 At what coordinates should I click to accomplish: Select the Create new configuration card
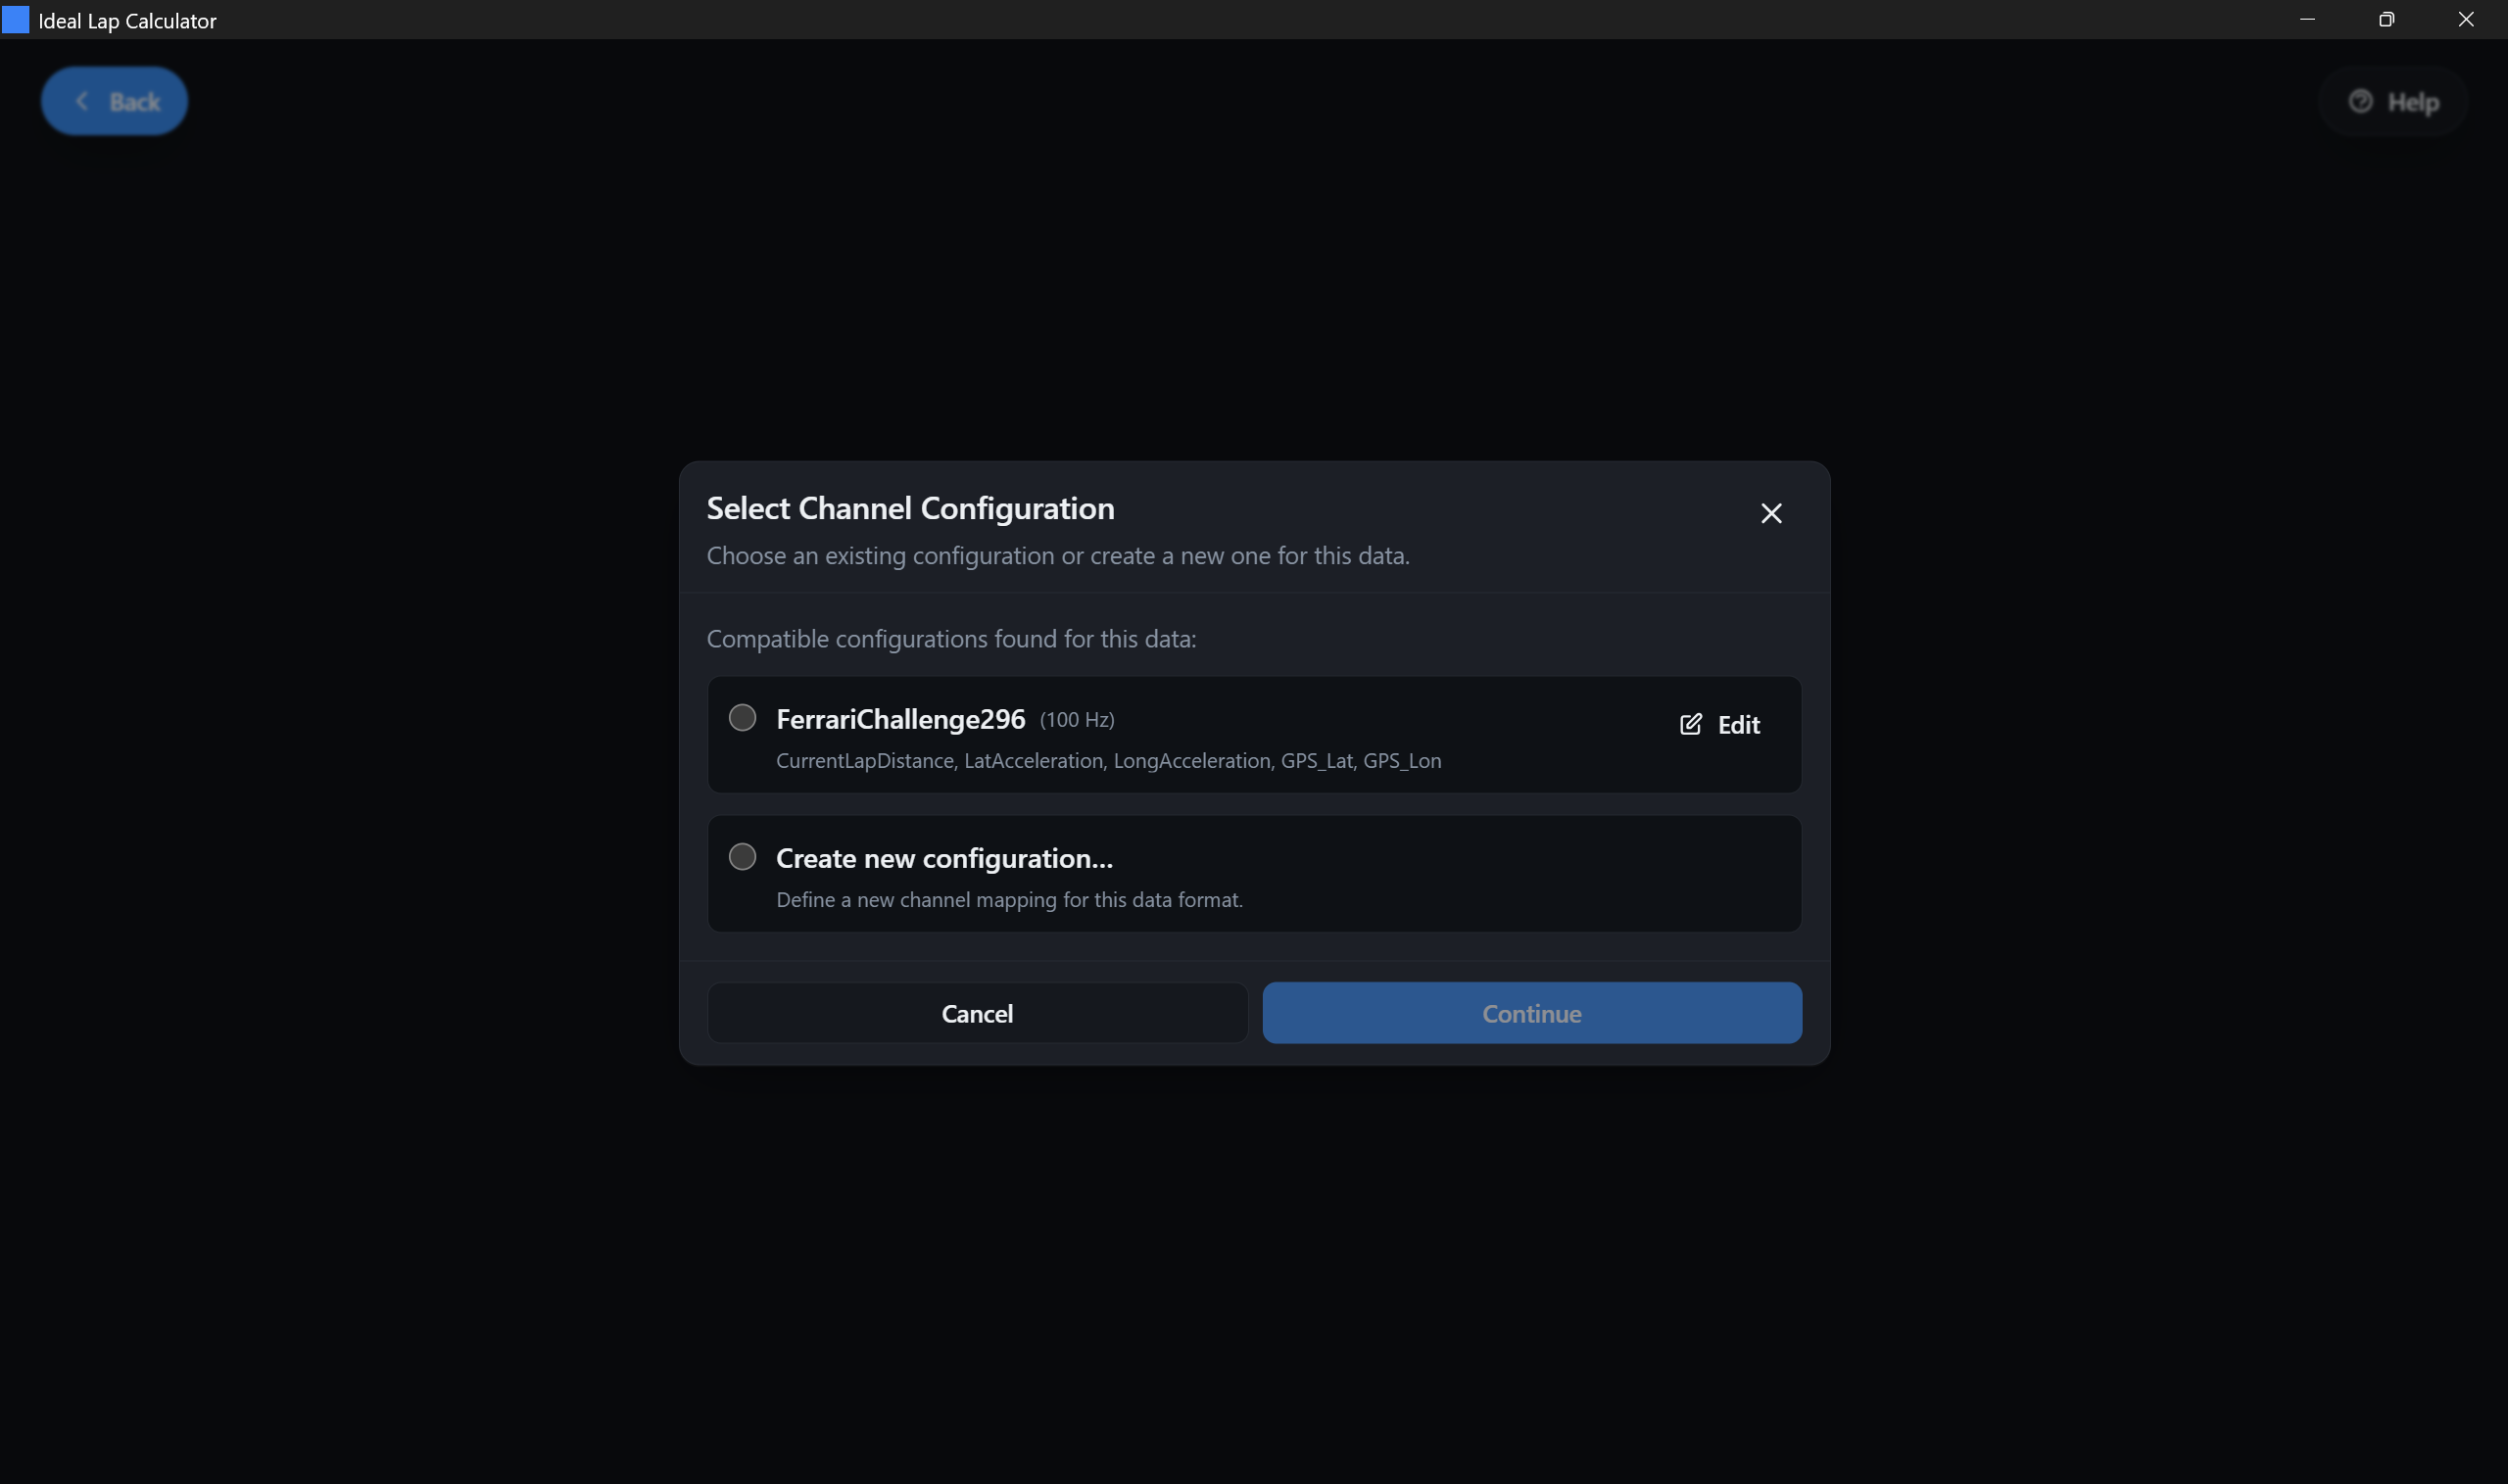point(1254,873)
